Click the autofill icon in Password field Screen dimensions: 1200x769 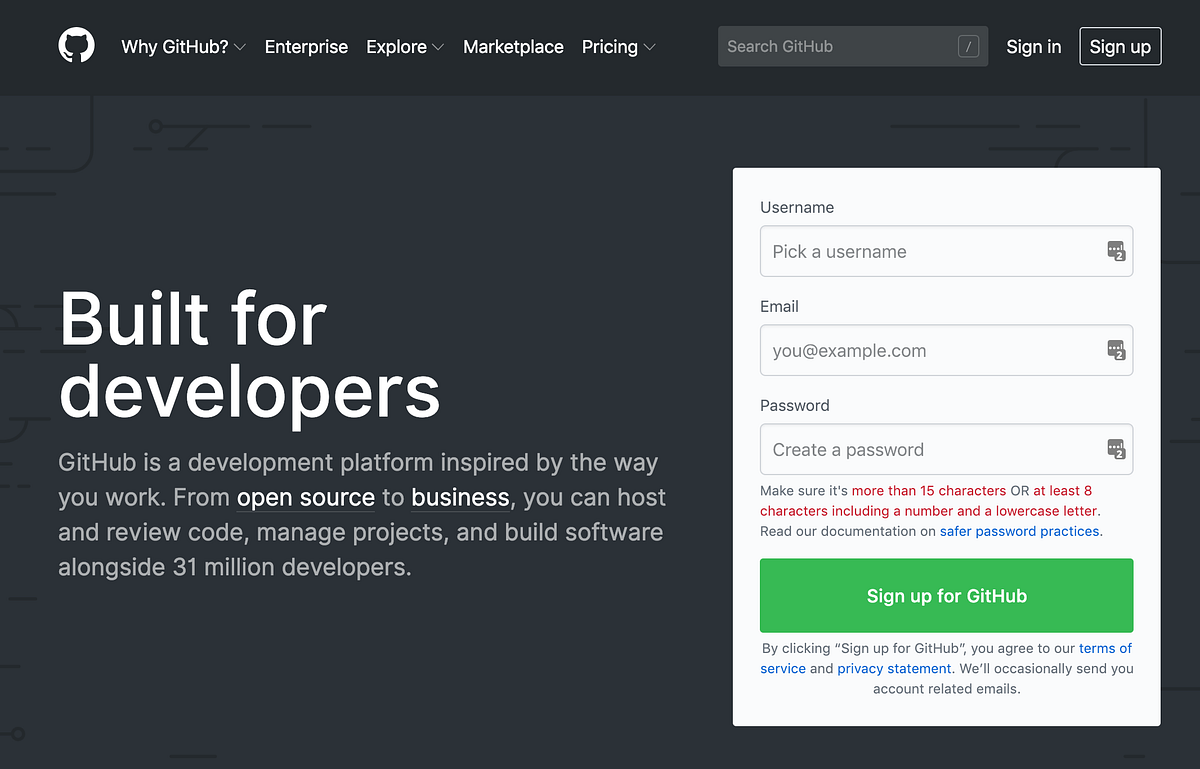click(x=1116, y=449)
